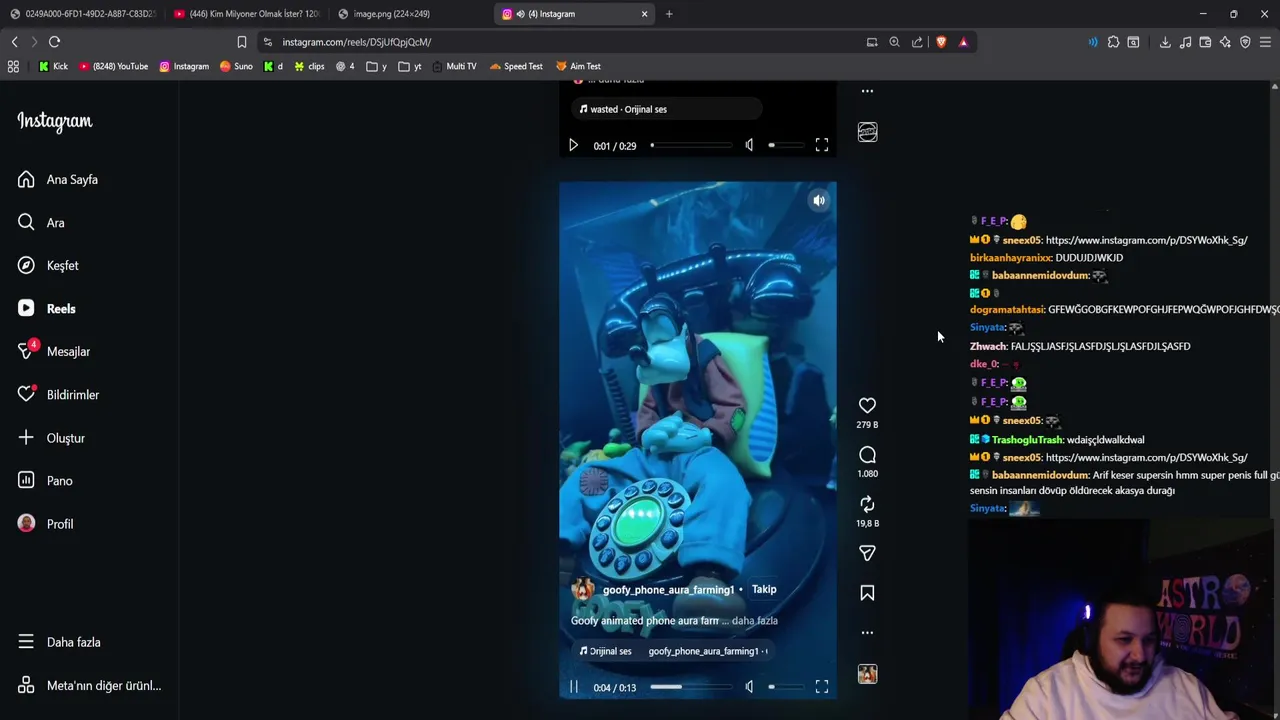Open browser zoom magnifier icon
Viewport: 1280px width, 720px height.
point(894,42)
